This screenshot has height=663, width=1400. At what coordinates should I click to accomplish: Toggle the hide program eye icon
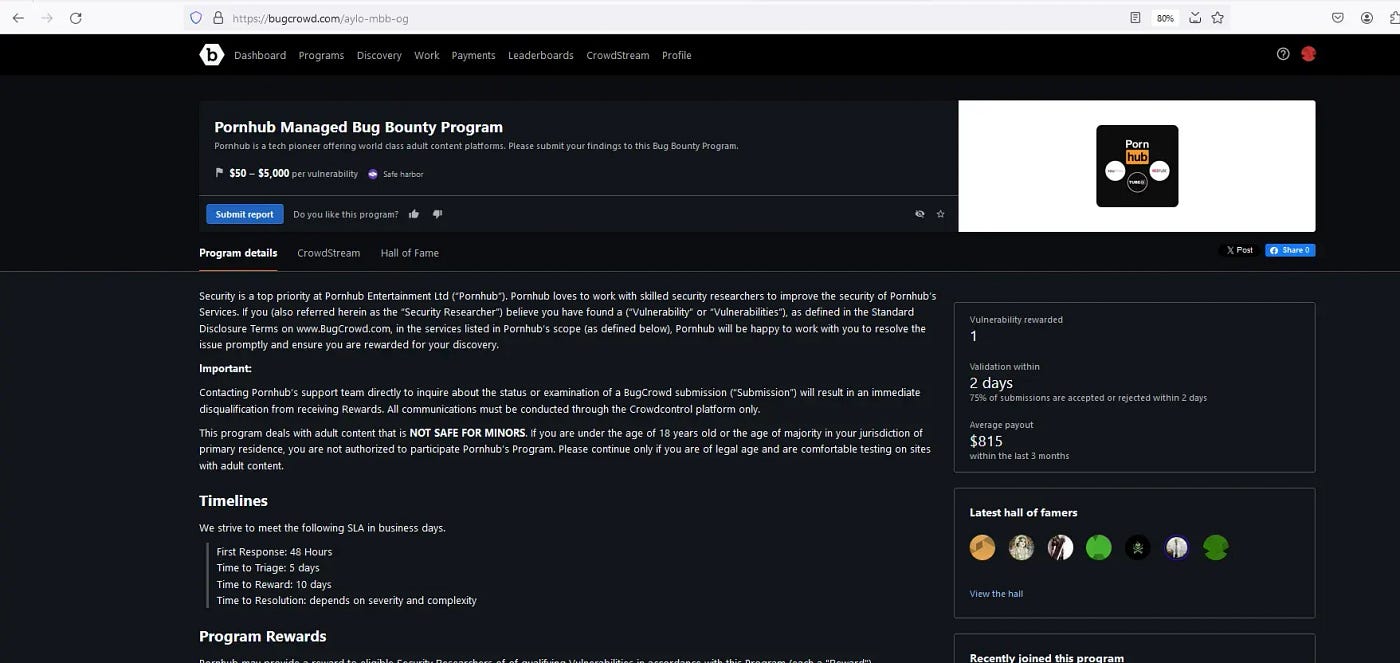point(919,214)
